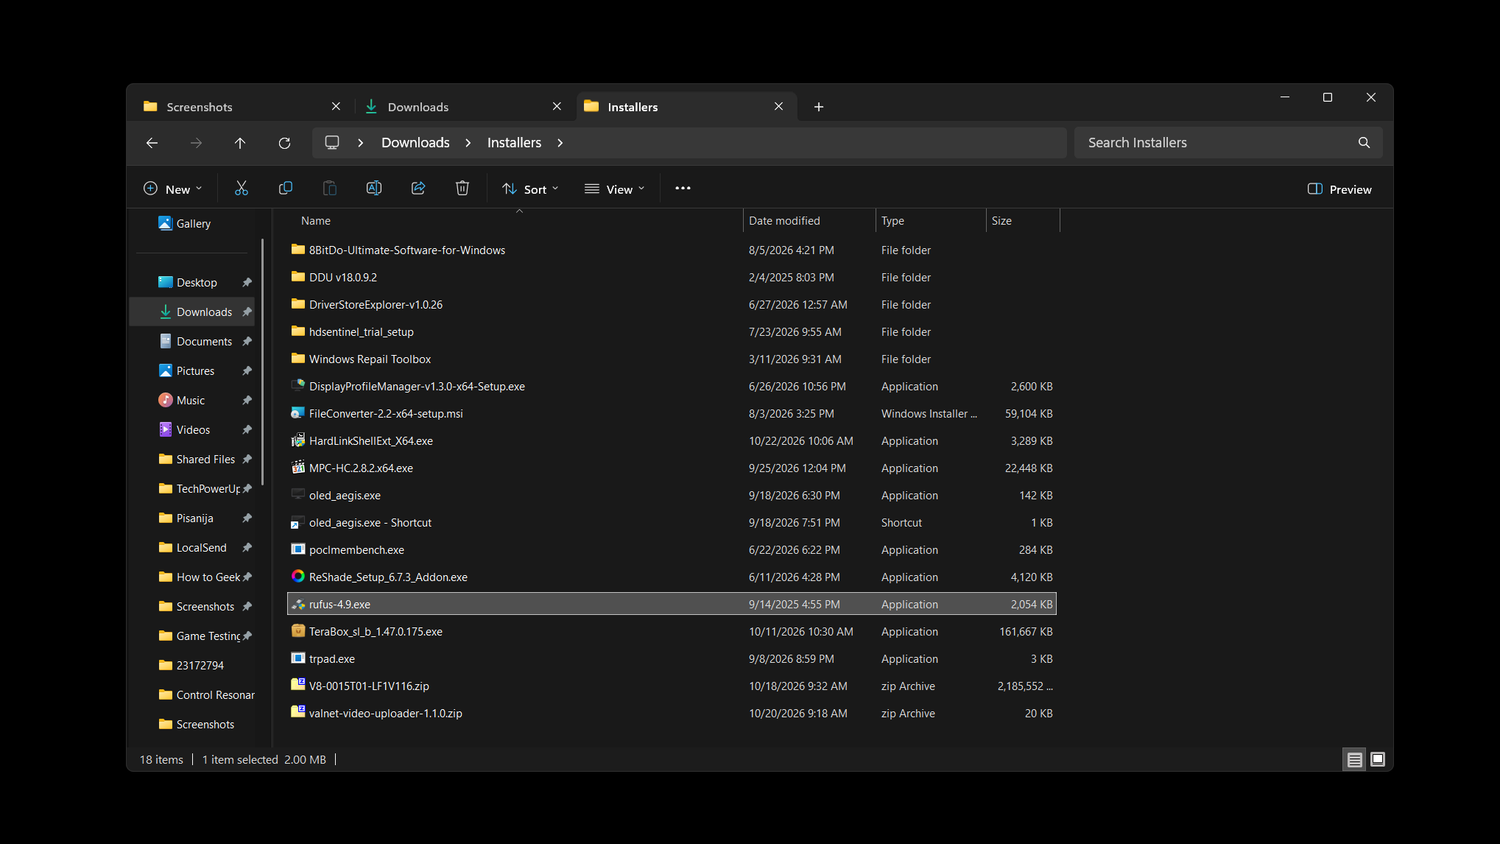
Task: Click the search magnifier icon
Action: coord(1364,143)
